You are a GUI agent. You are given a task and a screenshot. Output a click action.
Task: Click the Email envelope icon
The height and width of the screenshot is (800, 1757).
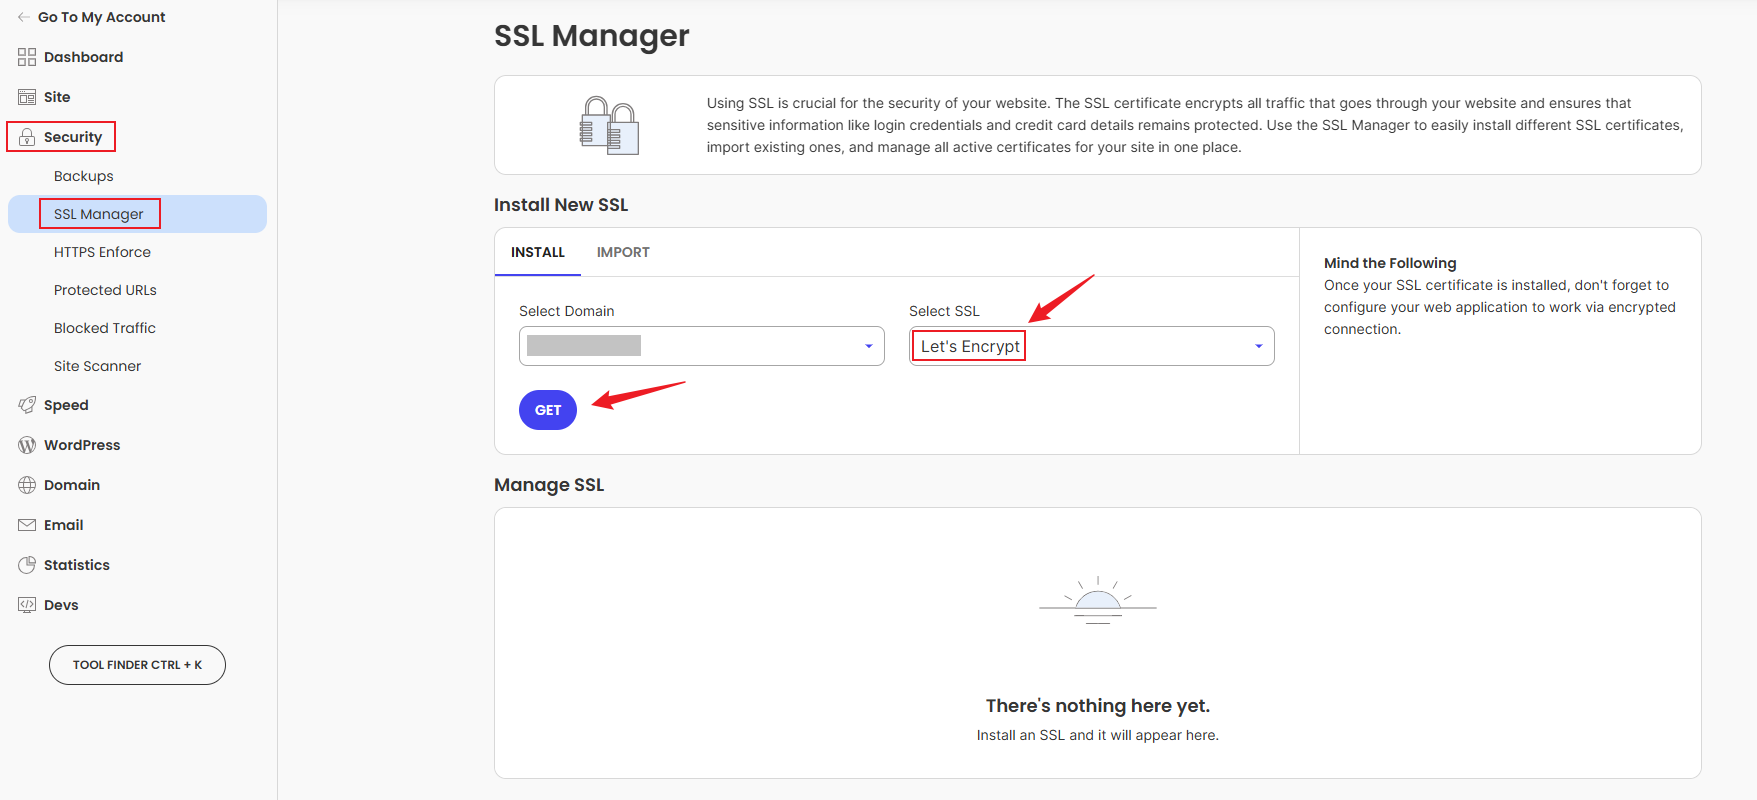pyautogui.click(x=27, y=525)
